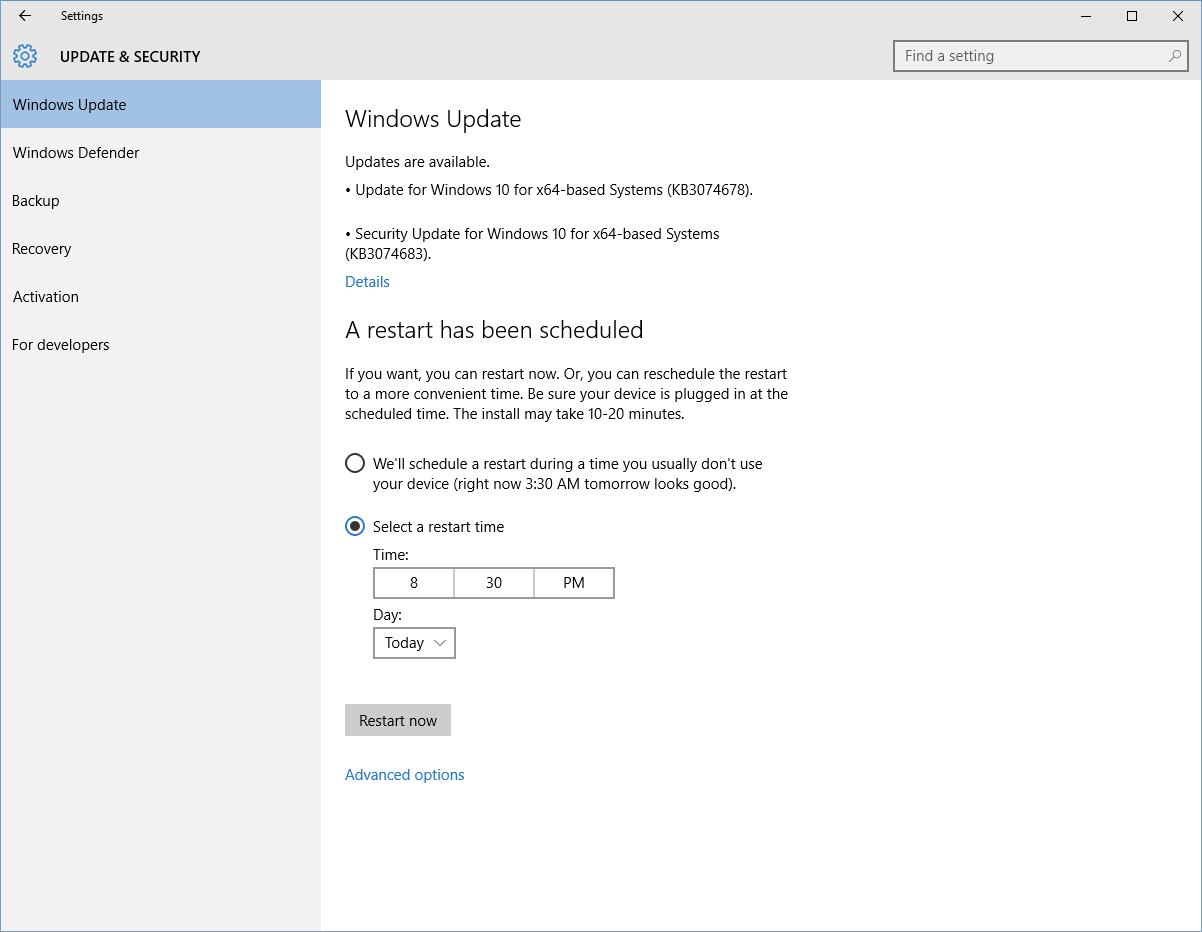Minimize the Settings window
Image resolution: width=1202 pixels, height=932 pixels.
(1086, 16)
